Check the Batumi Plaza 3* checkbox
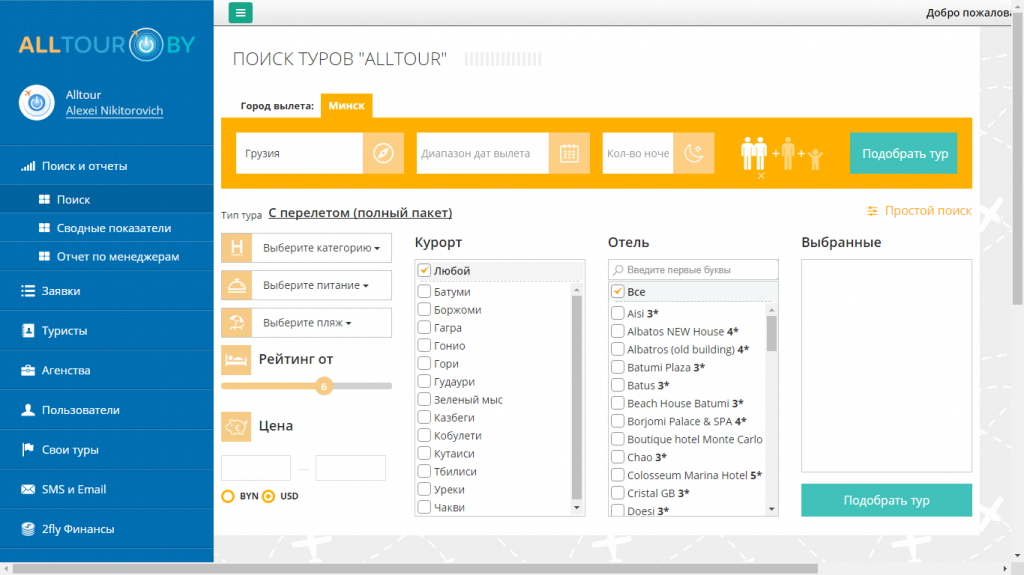 [617, 367]
